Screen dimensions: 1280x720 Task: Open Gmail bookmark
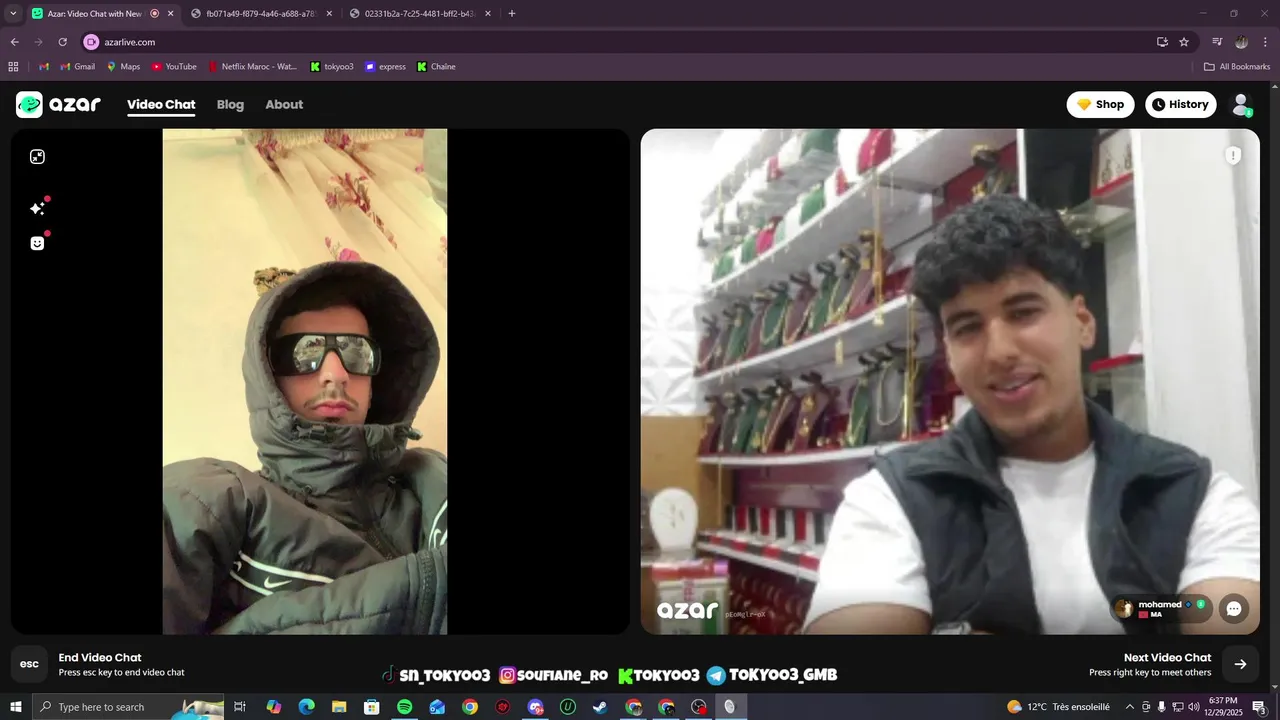(x=77, y=67)
